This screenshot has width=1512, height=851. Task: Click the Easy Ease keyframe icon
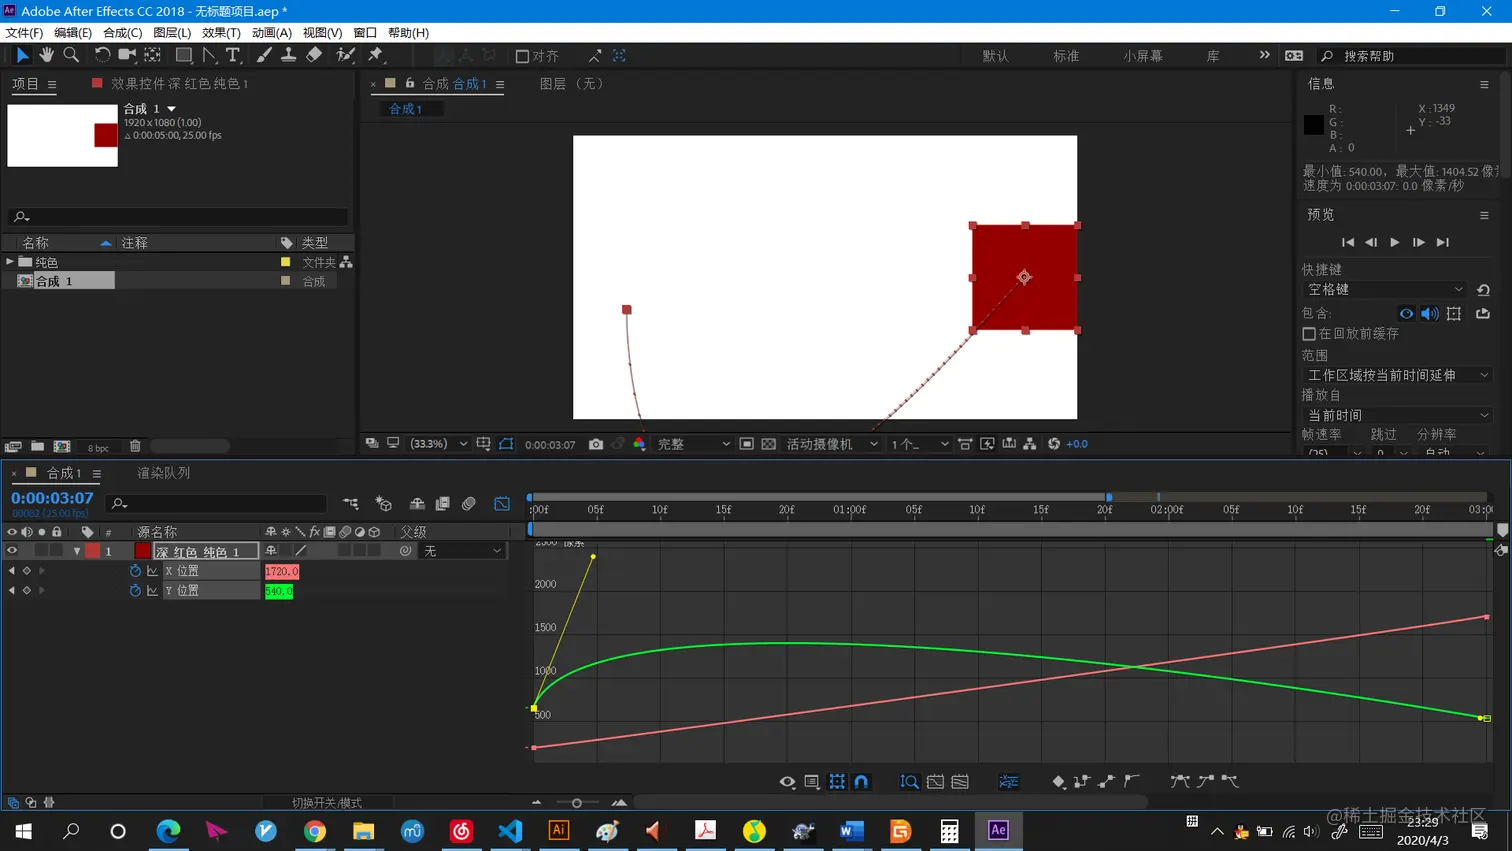[1180, 781]
